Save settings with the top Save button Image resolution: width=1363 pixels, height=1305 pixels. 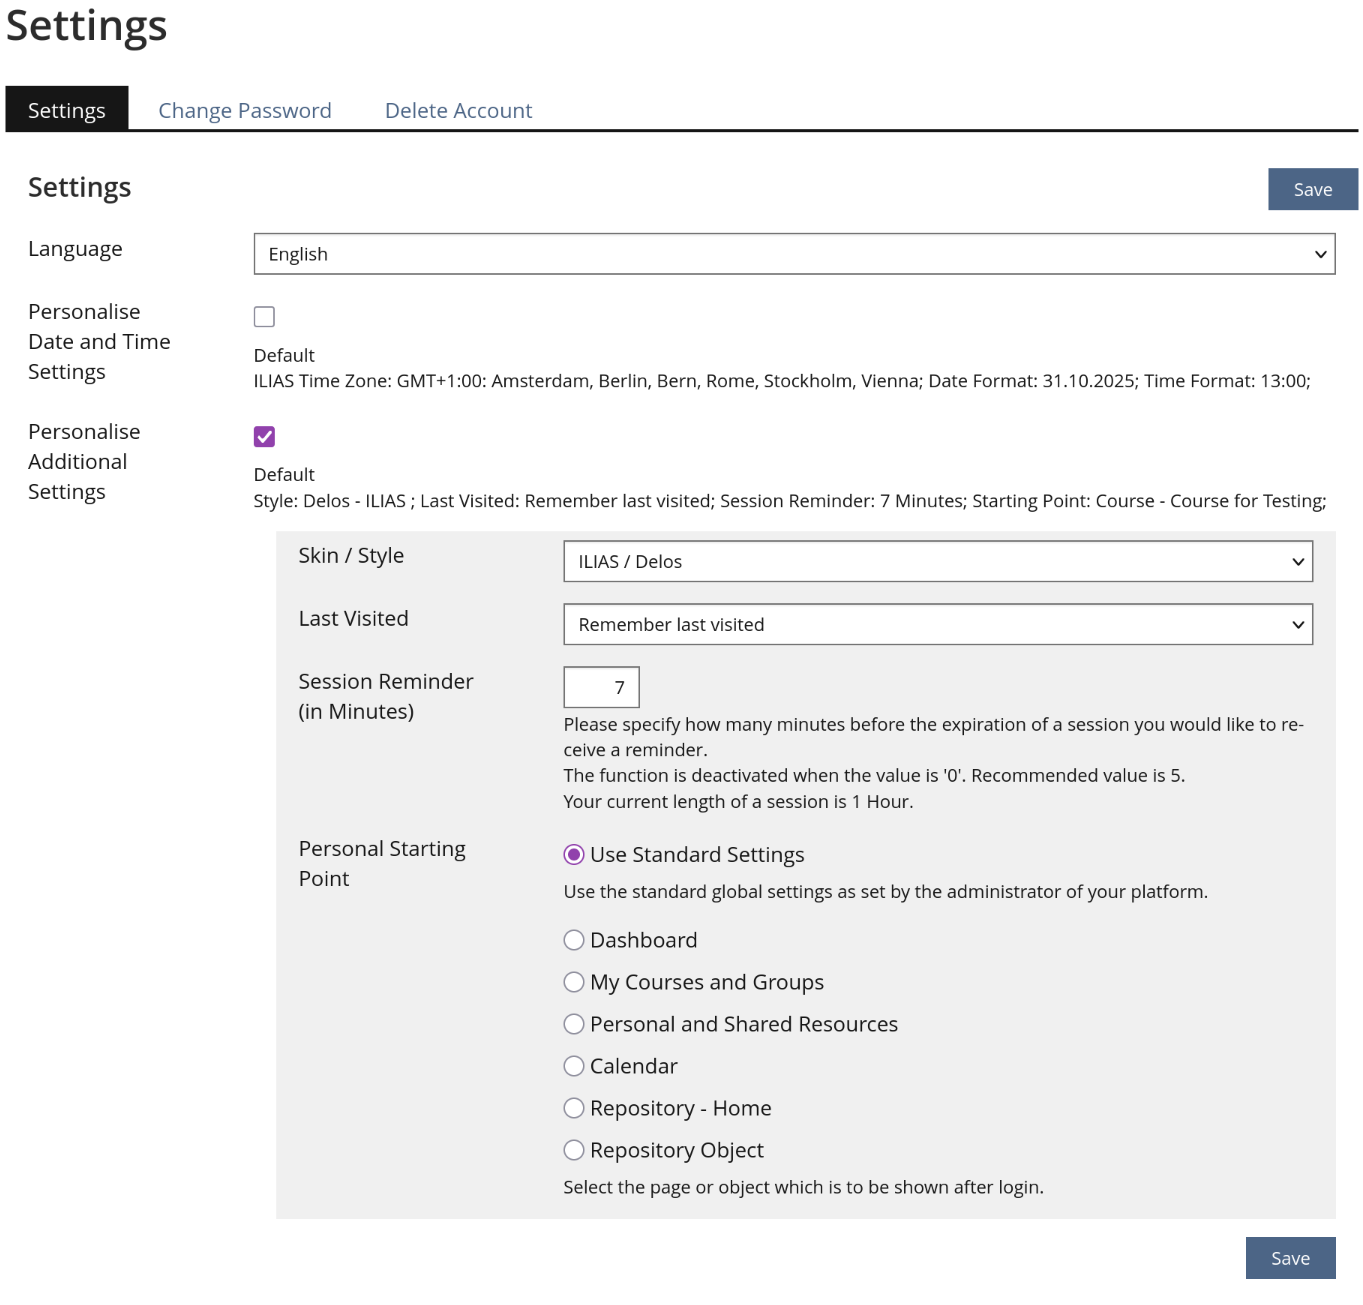pyautogui.click(x=1312, y=189)
